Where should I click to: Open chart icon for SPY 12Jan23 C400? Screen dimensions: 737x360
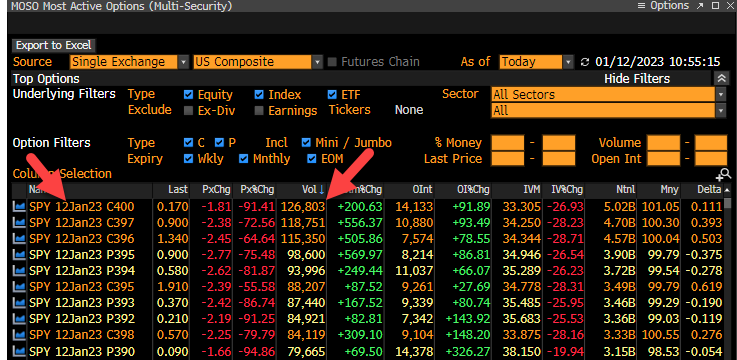[x=19, y=206]
